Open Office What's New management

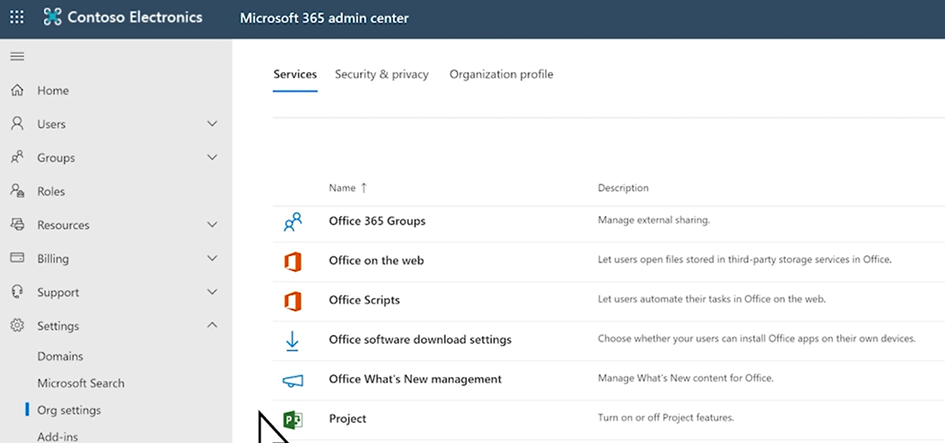pos(415,380)
